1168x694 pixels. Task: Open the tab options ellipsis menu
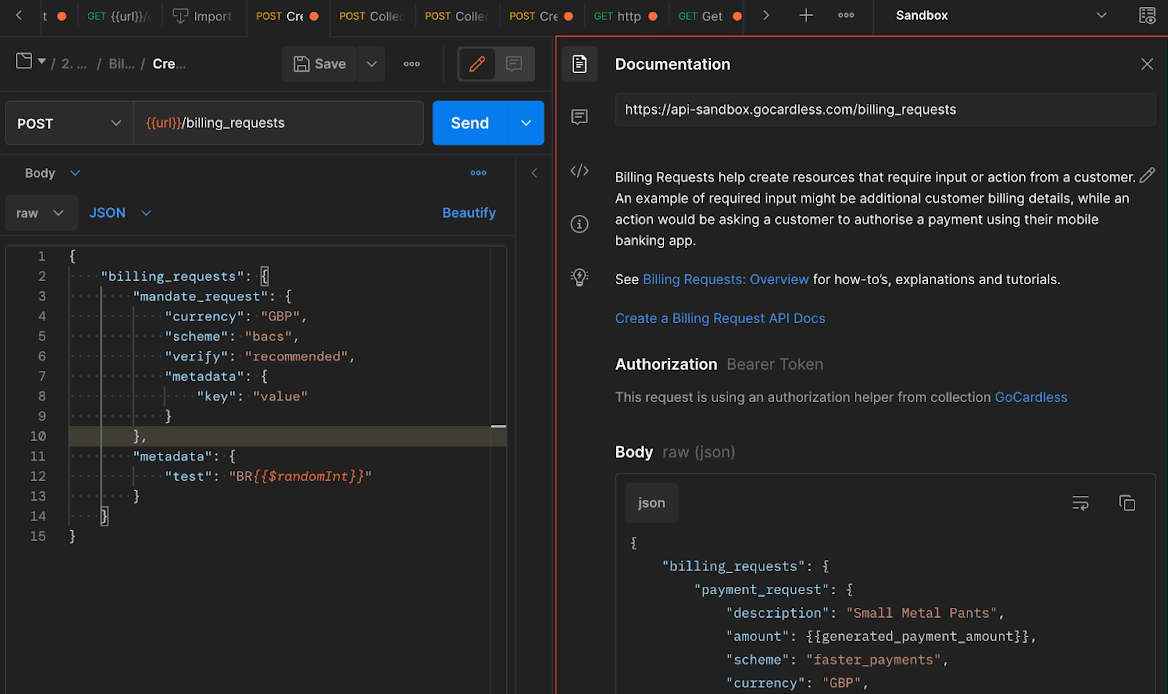(845, 16)
